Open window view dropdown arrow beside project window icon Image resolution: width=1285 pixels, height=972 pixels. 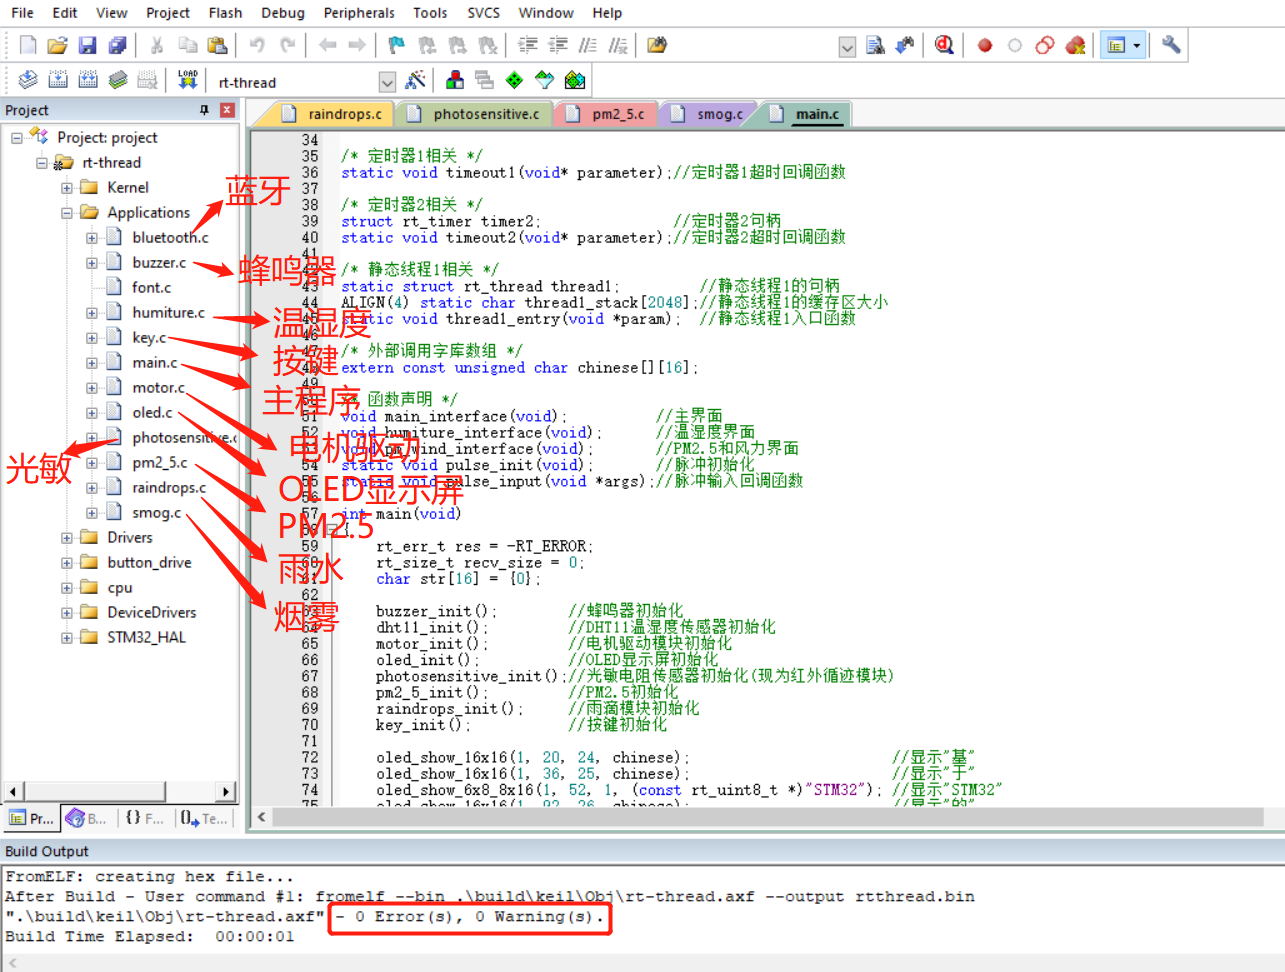(x=1137, y=45)
